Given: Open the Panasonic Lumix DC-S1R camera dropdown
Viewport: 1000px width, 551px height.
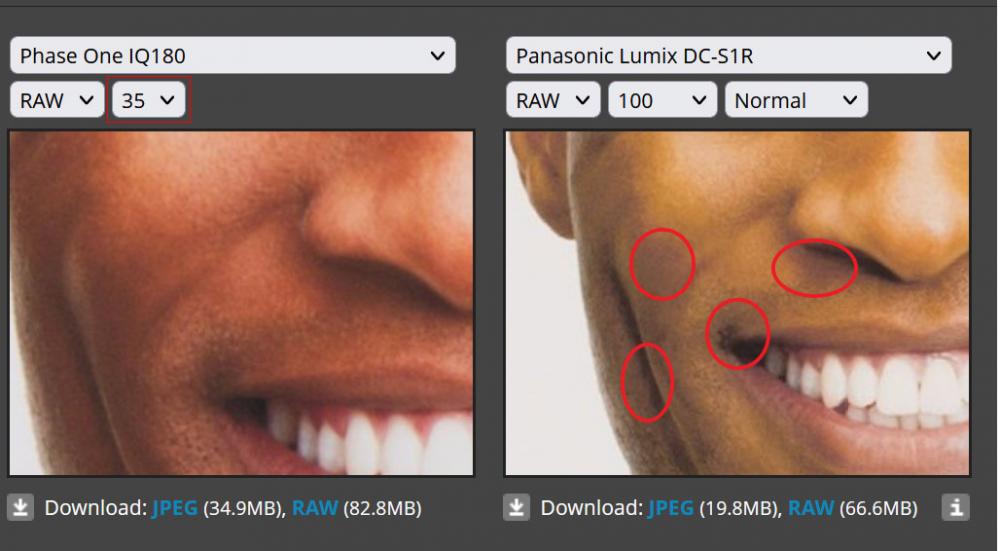Looking at the screenshot, I should pos(728,55).
